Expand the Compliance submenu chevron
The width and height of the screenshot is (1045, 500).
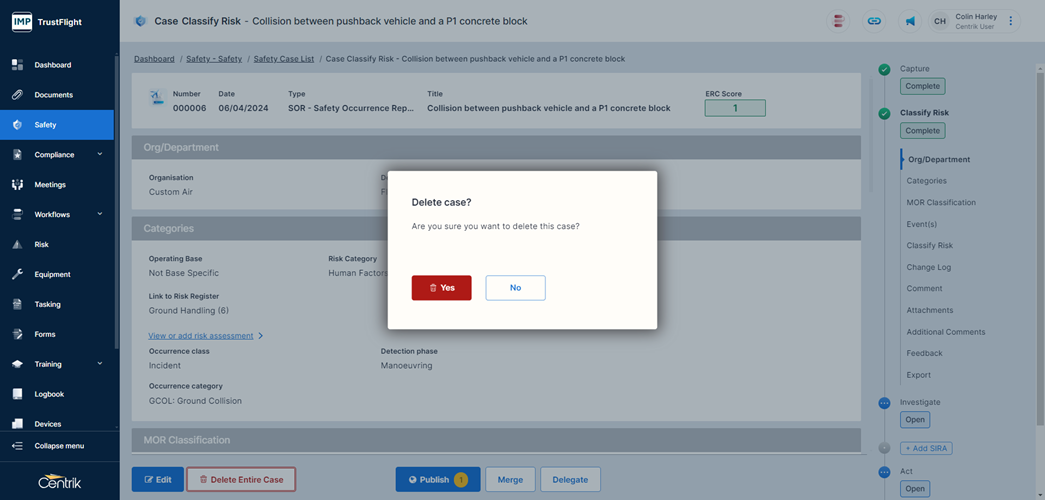pyautogui.click(x=100, y=155)
